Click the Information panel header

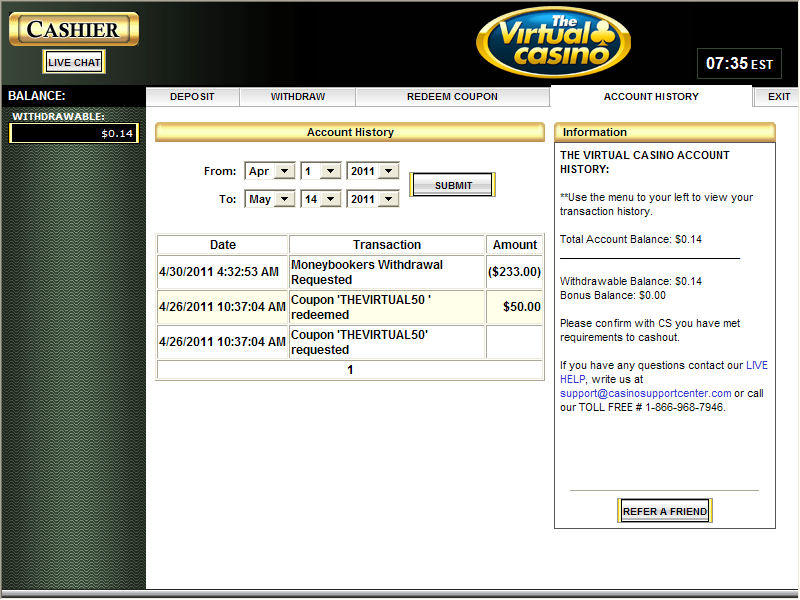tap(665, 132)
